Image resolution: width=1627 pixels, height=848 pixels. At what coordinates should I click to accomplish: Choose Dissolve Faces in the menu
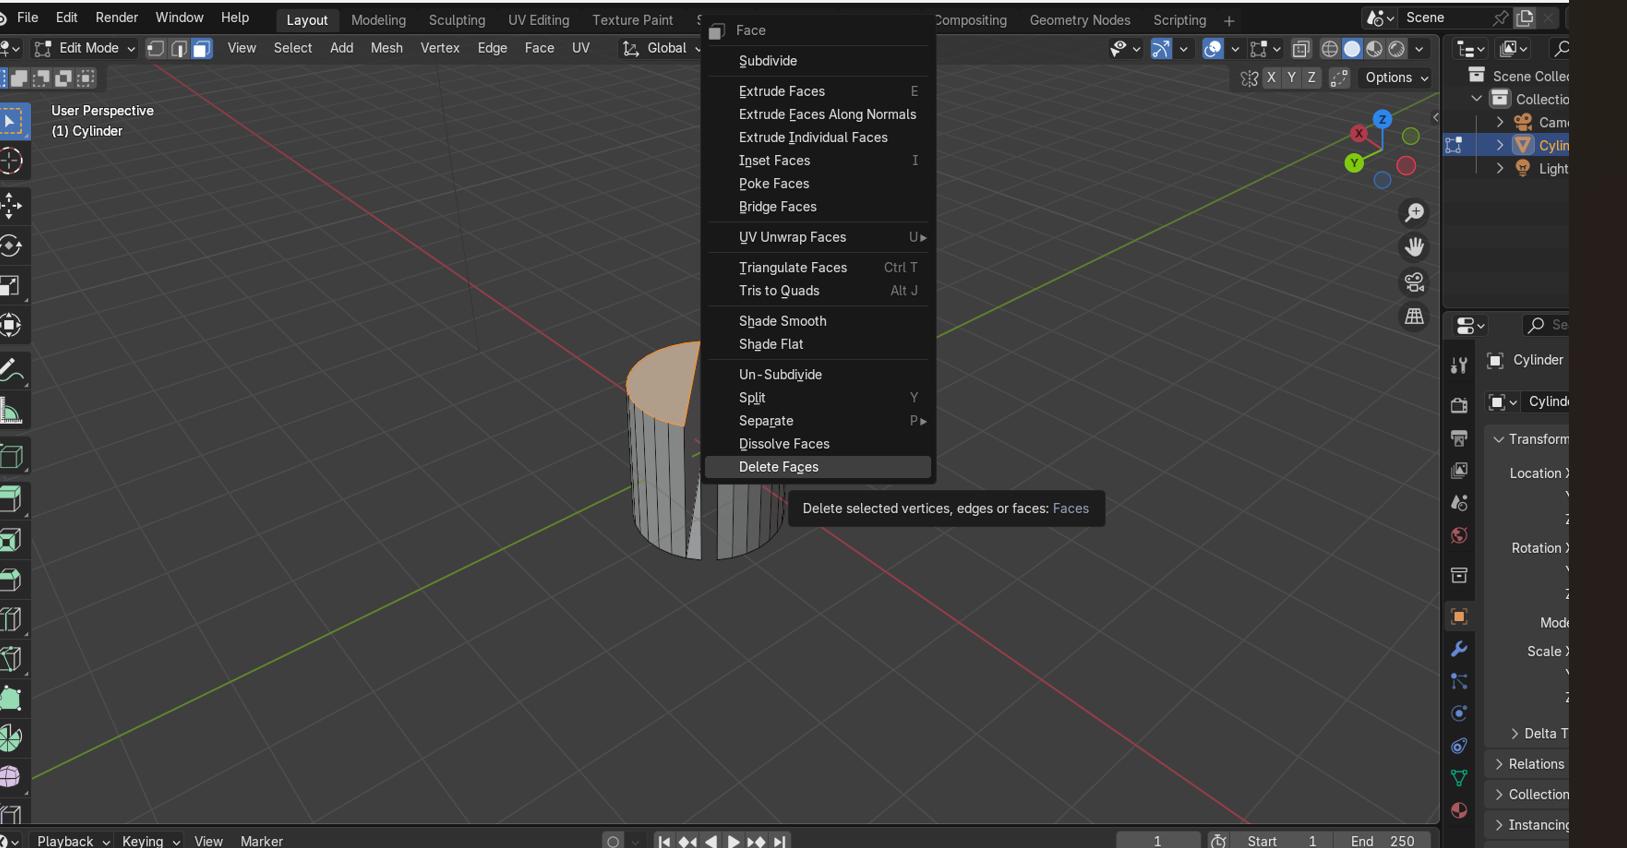(x=818, y=444)
